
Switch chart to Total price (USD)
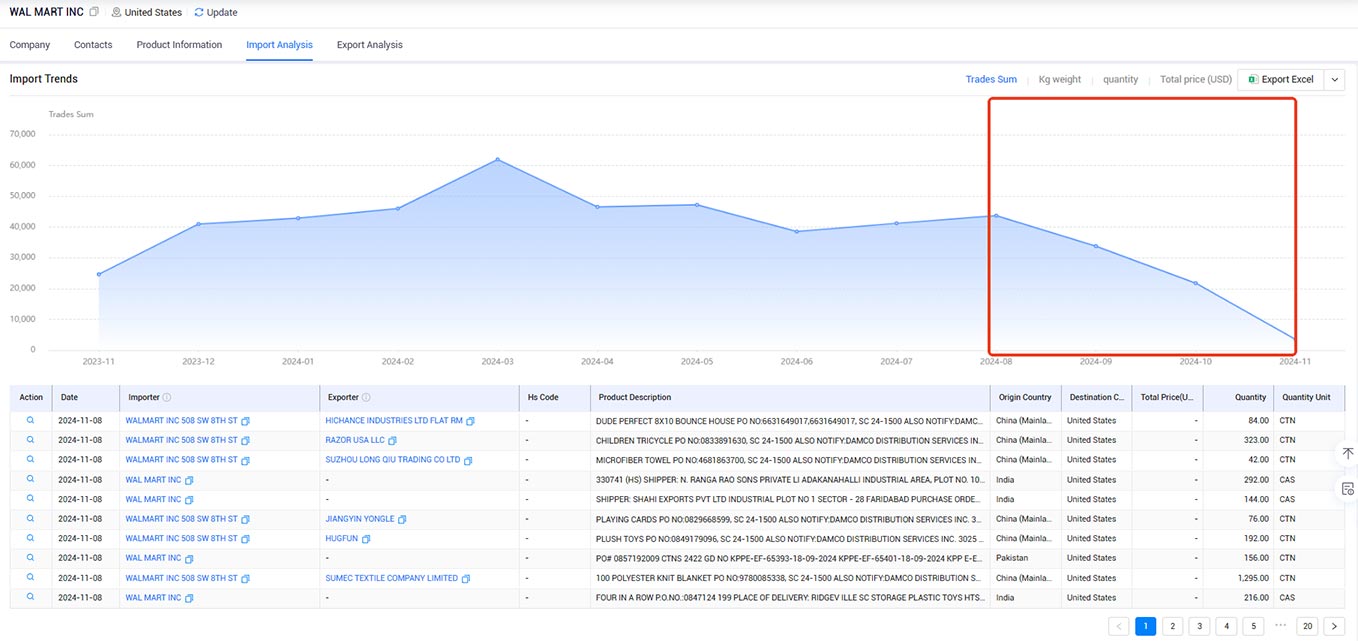(1196, 79)
